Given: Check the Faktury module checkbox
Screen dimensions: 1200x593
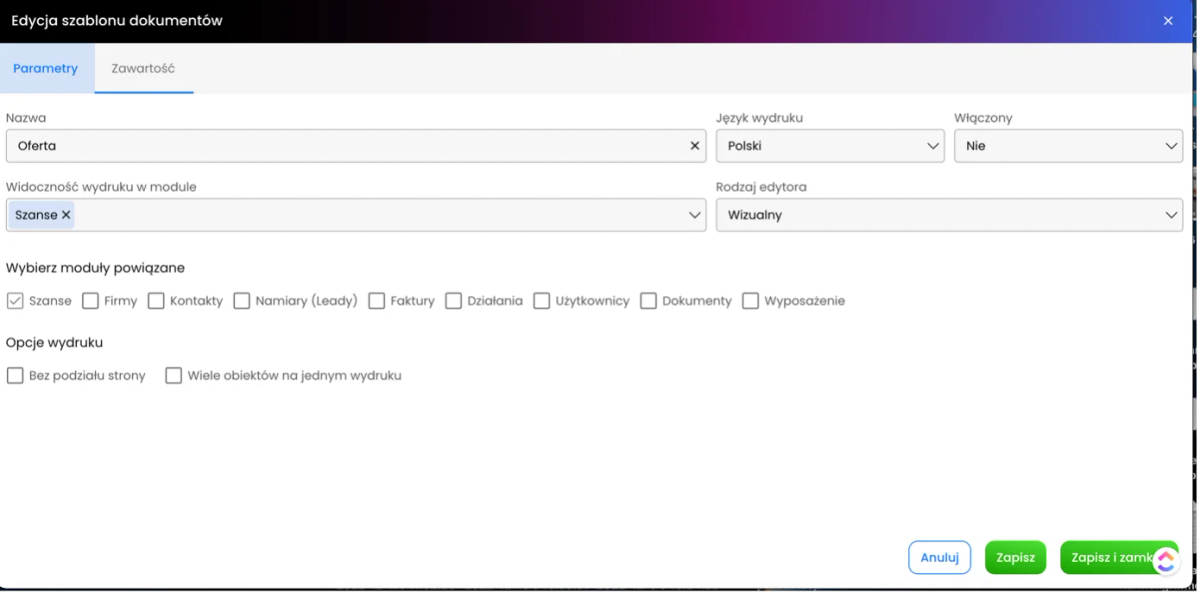Looking at the screenshot, I should click(377, 301).
